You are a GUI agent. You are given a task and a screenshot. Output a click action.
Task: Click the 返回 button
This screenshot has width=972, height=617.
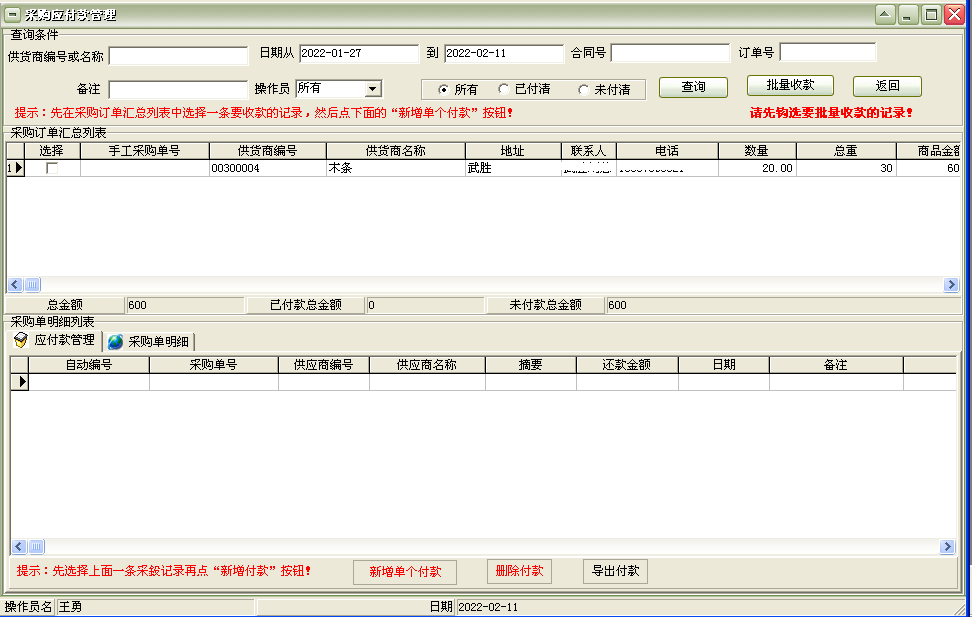(x=886, y=88)
